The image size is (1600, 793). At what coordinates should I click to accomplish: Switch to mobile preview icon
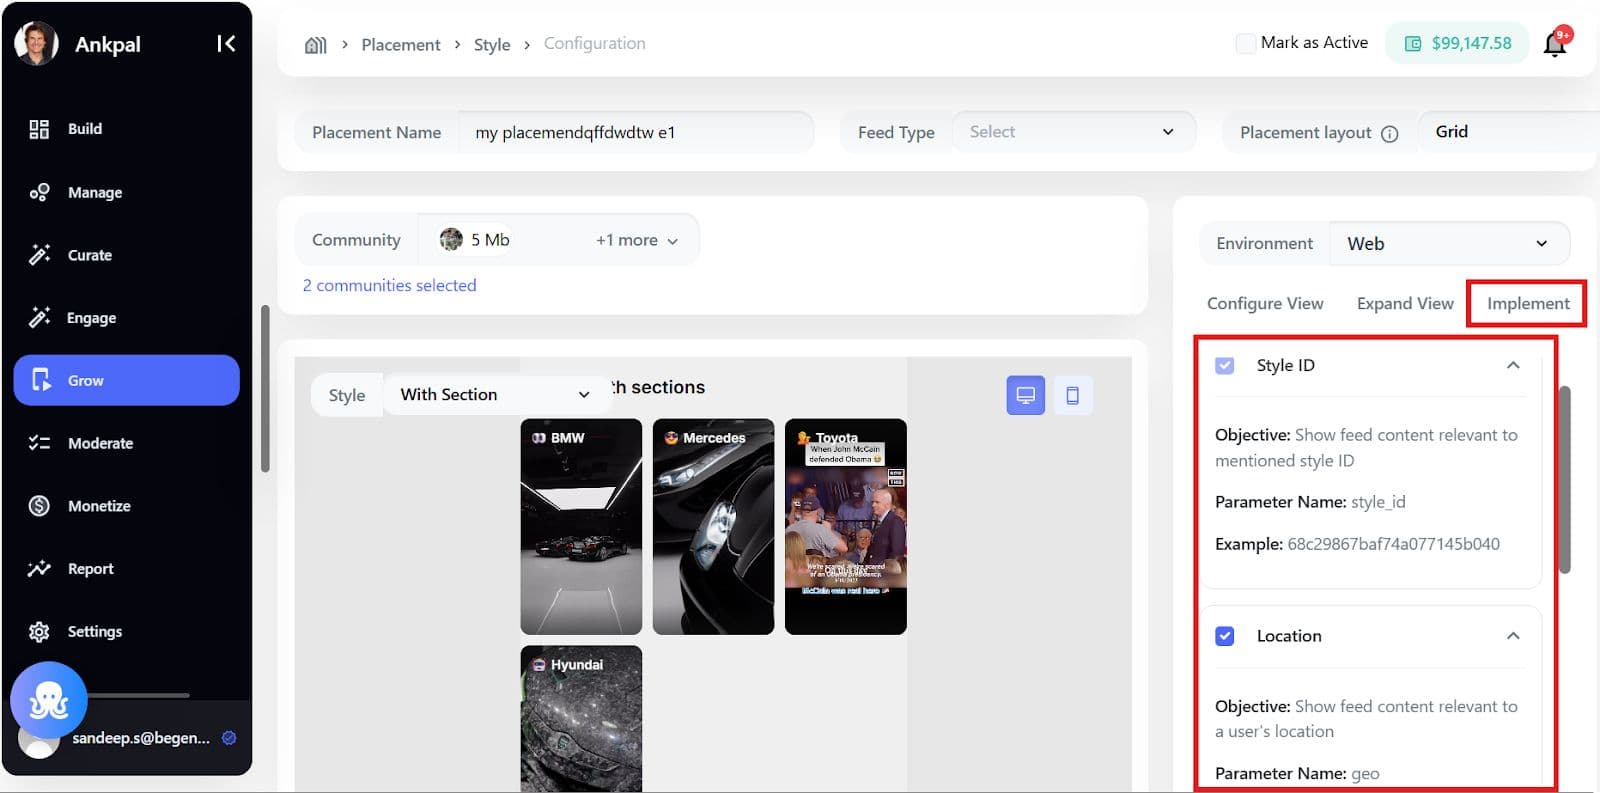[1072, 395]
